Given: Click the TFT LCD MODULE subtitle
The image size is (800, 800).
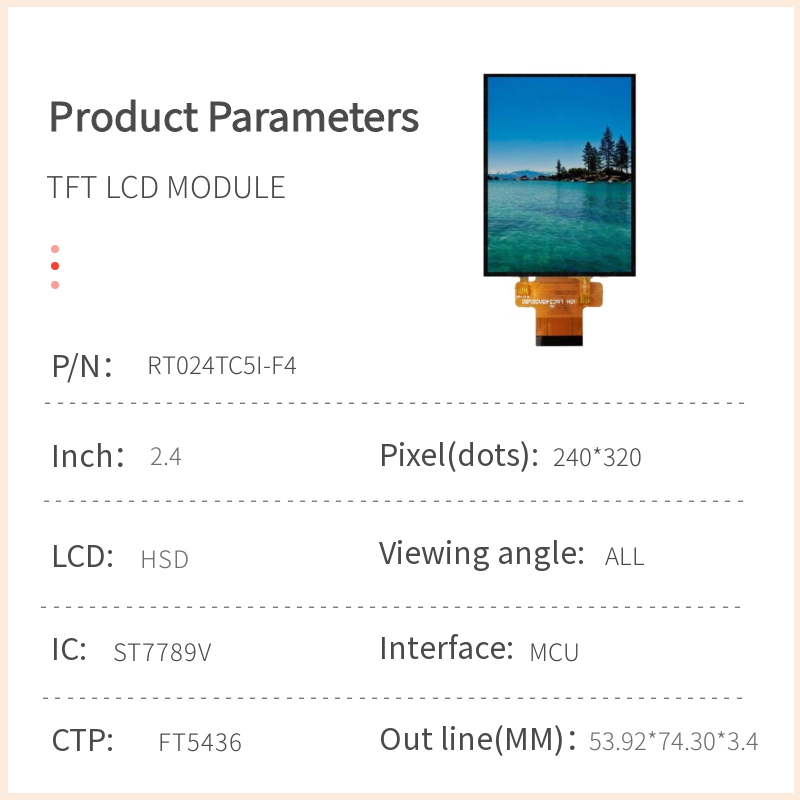Looking at the screenshot, I should point(166,187).
